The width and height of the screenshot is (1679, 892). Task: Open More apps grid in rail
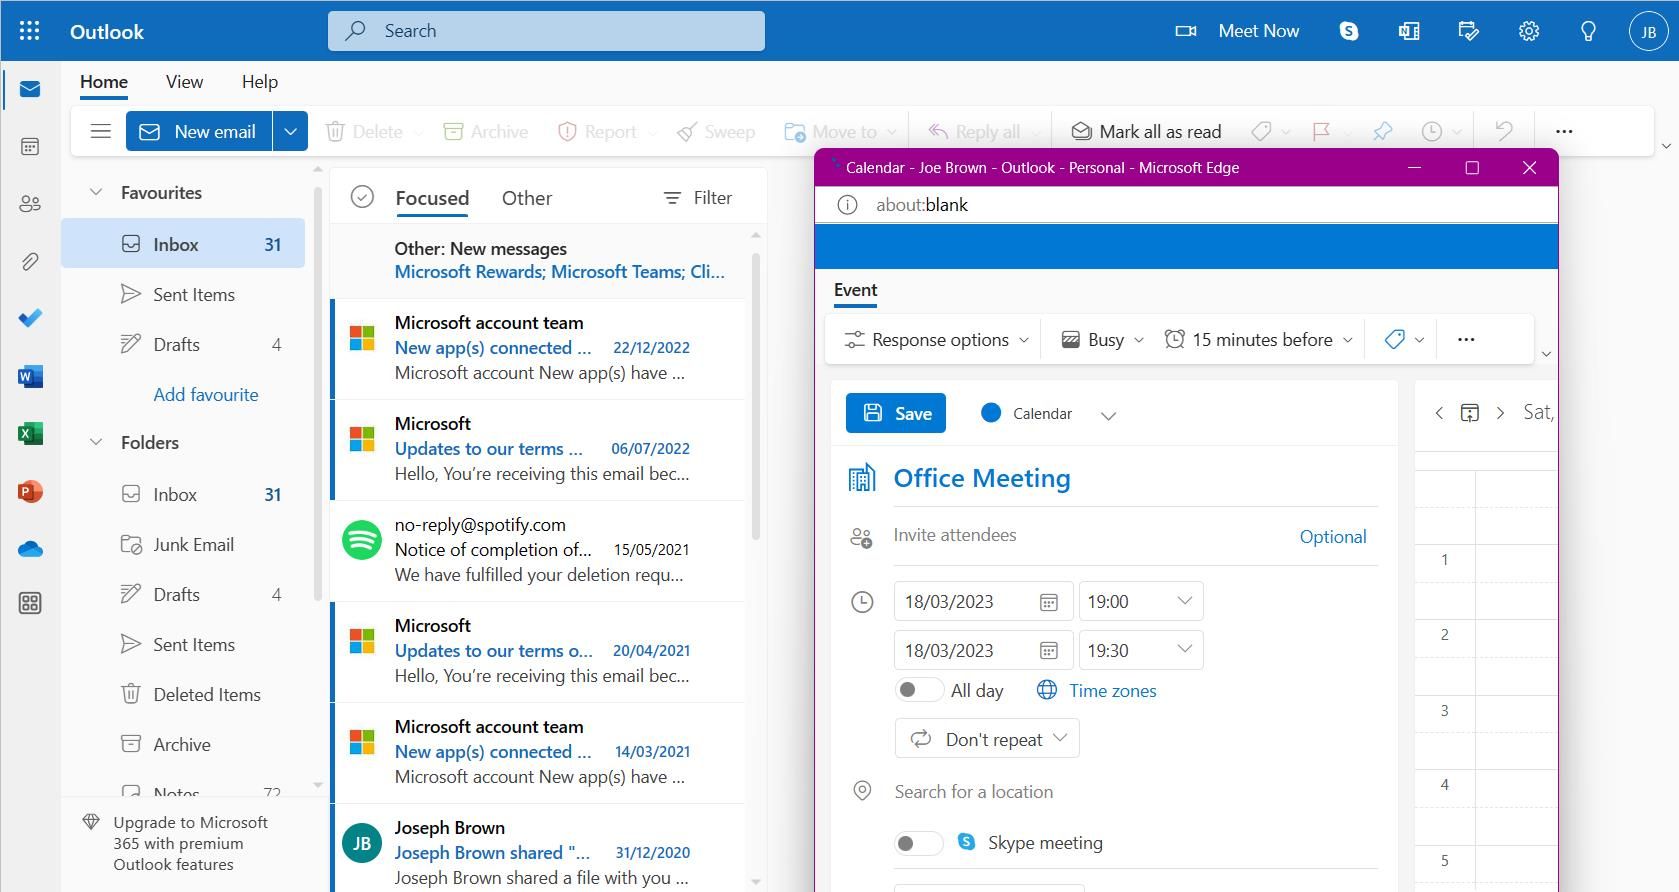[30, 603]
